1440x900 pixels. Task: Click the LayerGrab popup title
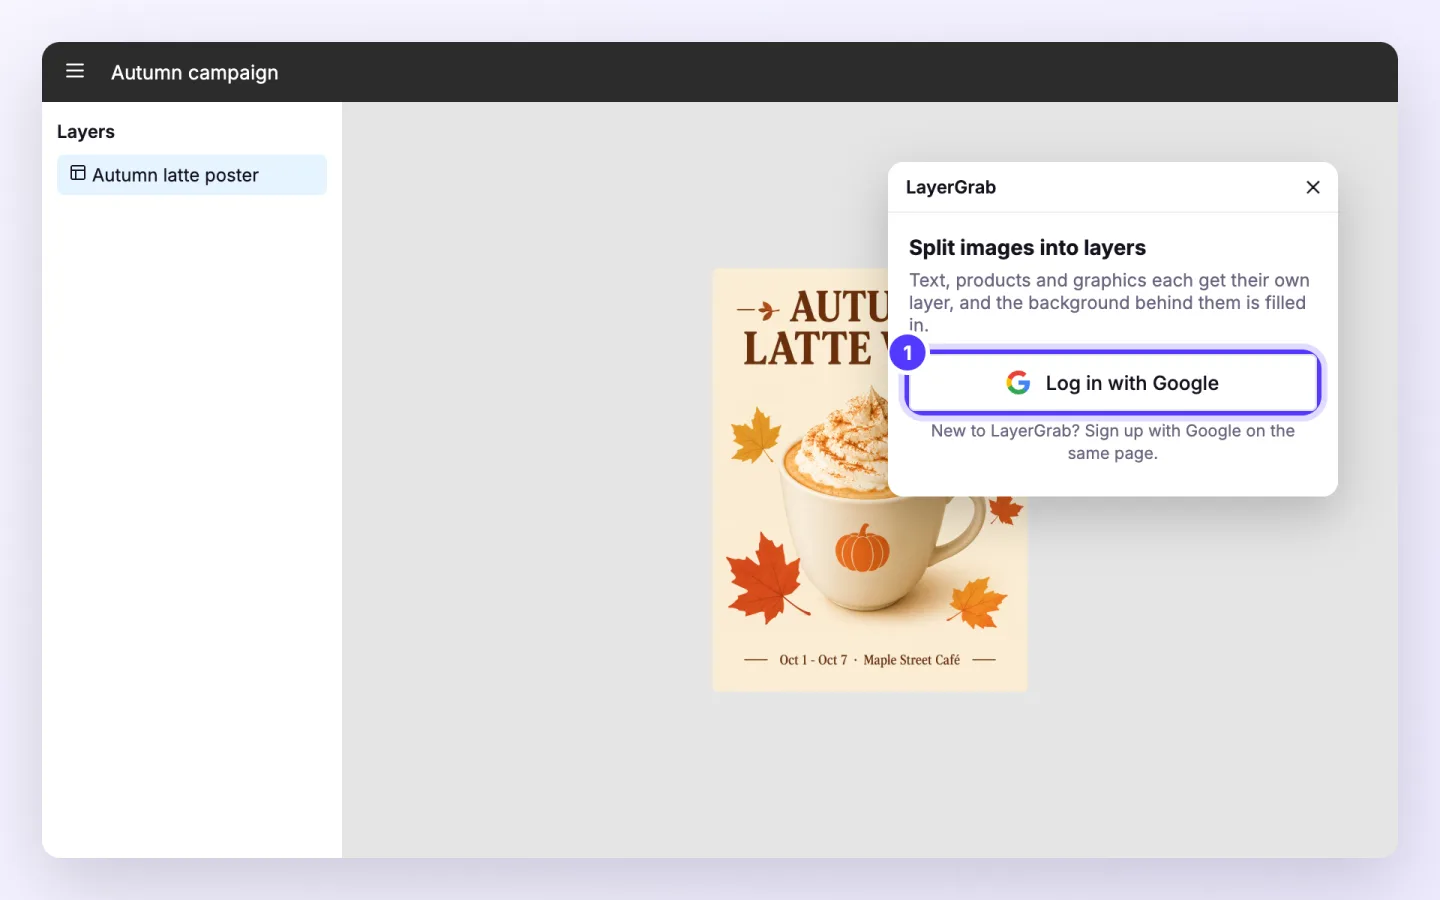click(x=951, y=187)
